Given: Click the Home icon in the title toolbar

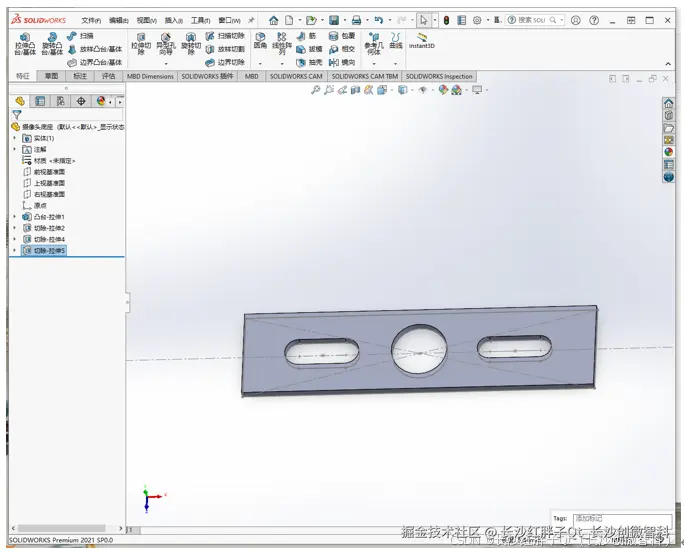Looking at the screenshot, I should click(x=274, y=20).
